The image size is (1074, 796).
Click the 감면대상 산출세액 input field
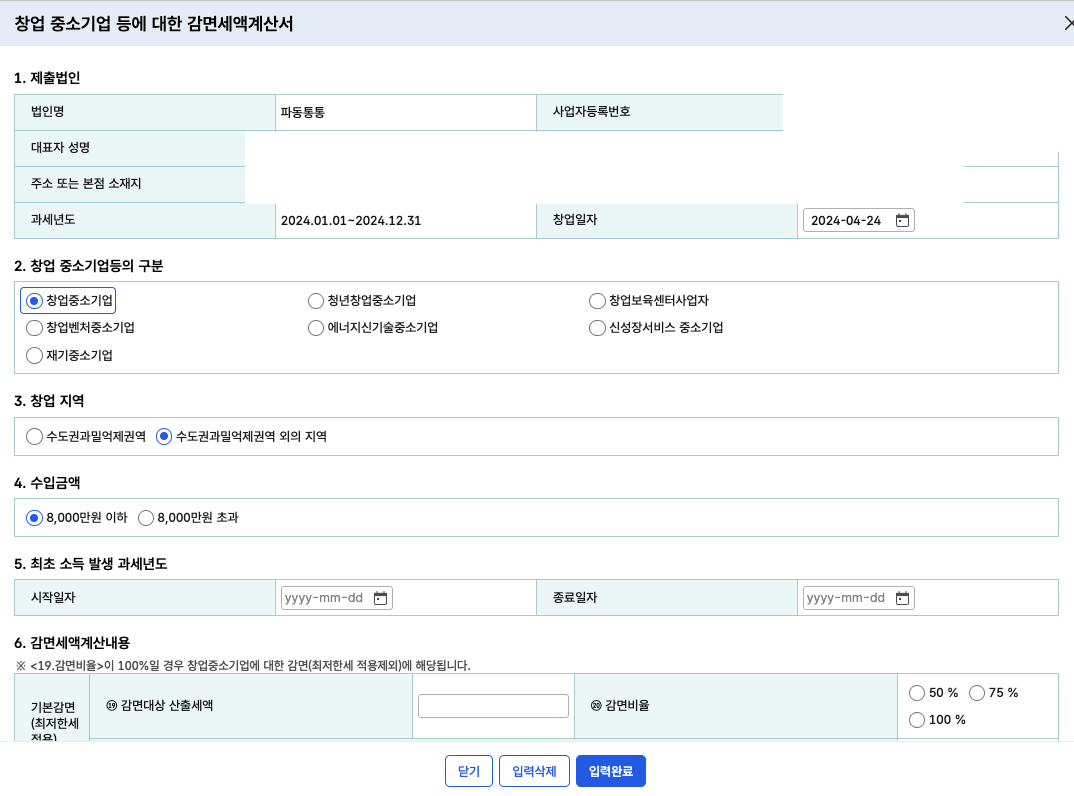(x=493, y=706)
